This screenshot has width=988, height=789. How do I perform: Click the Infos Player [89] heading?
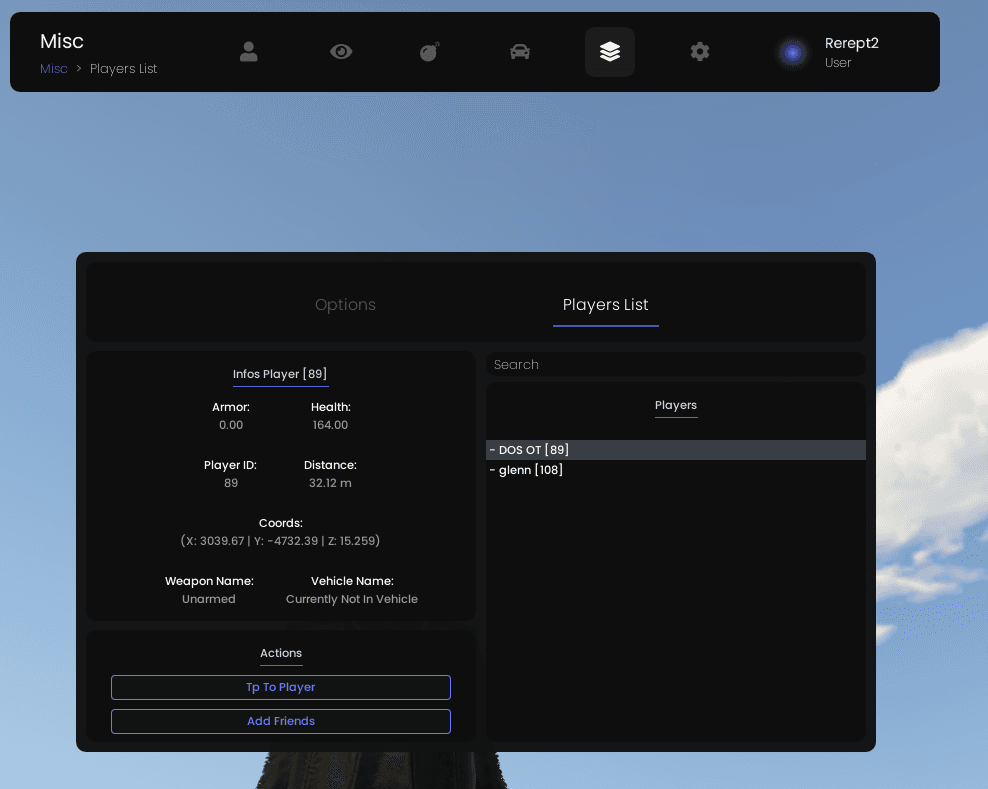click(280, 374)
